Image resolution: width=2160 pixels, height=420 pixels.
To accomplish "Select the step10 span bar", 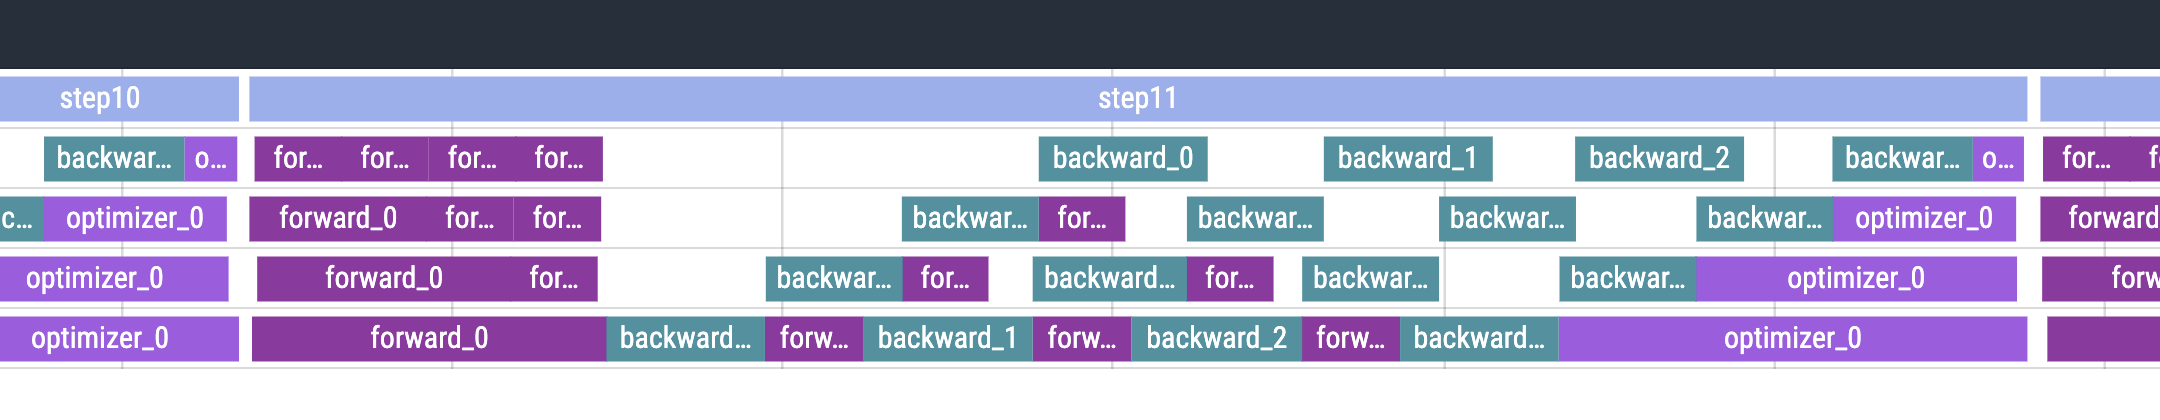I will pos(119,99).
